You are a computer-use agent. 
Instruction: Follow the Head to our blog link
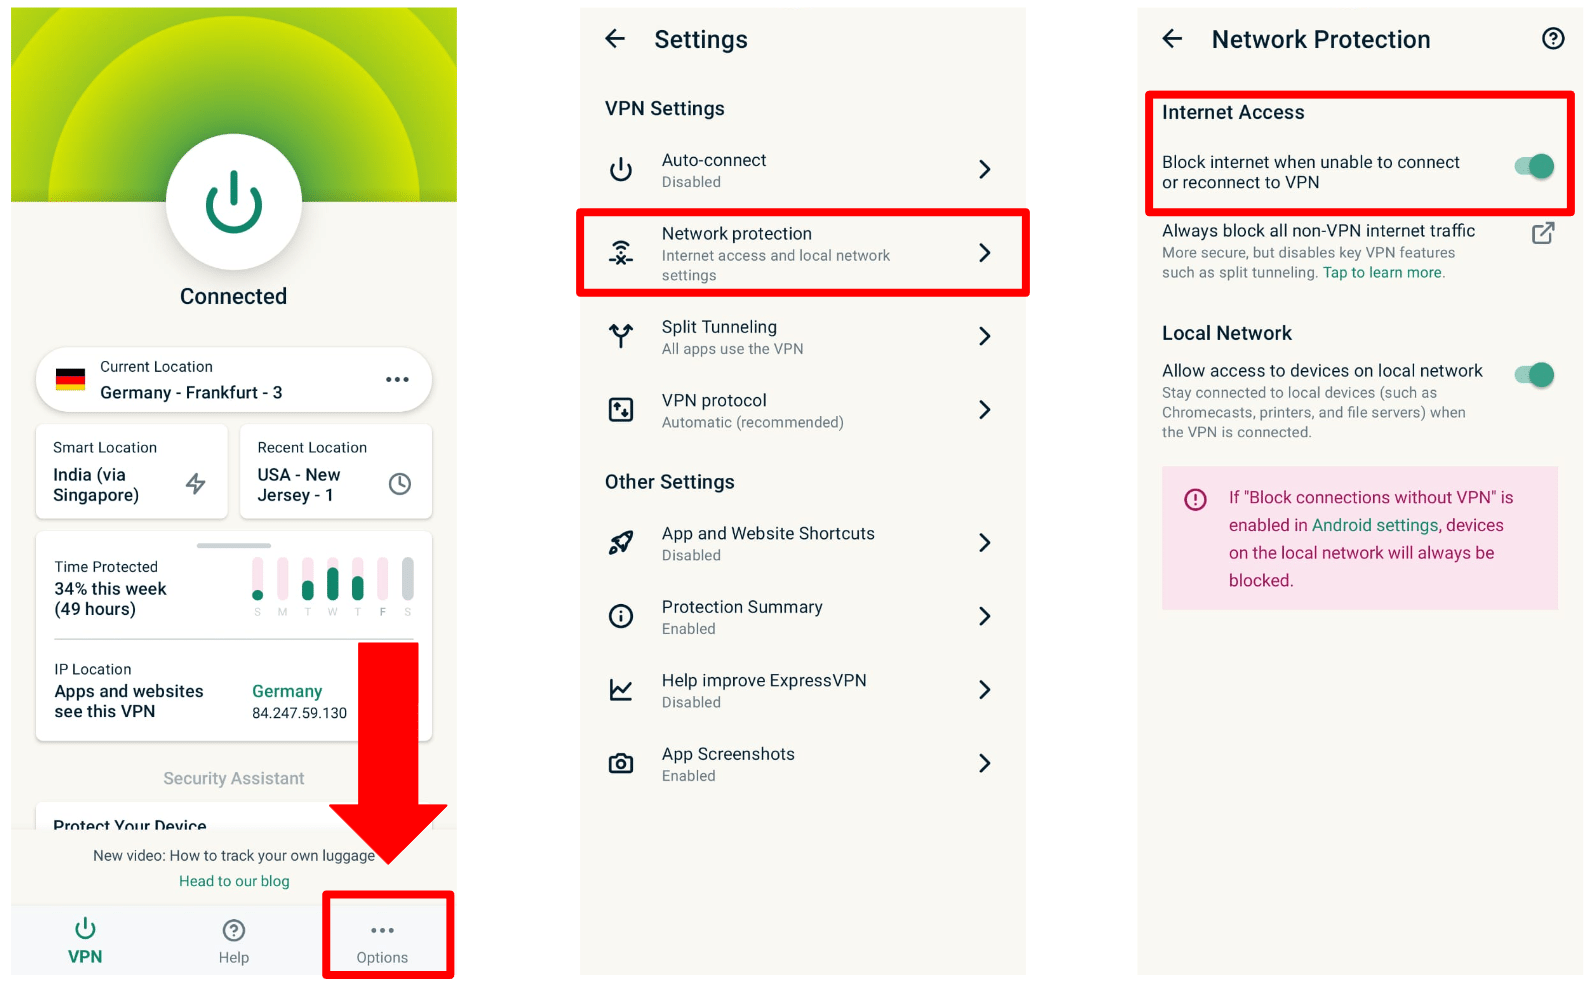(234, 881)
